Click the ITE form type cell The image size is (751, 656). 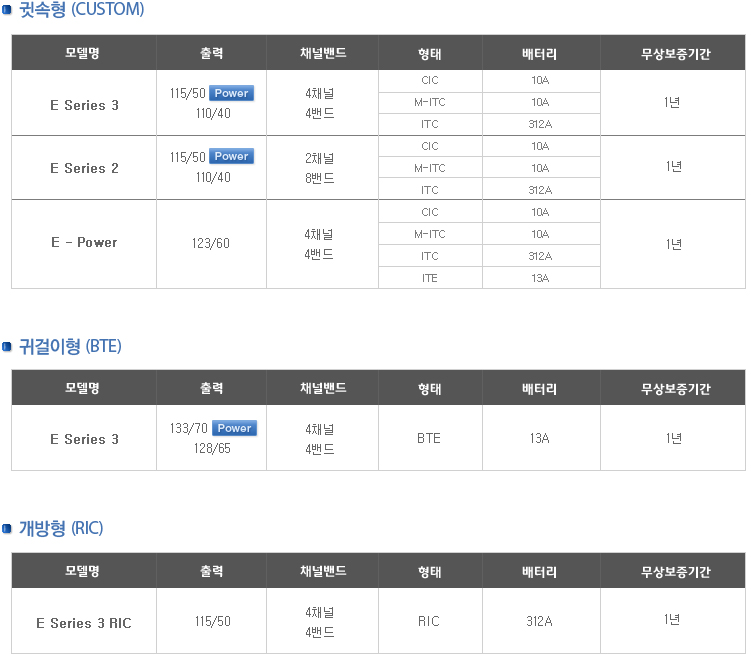click(430, 278)
